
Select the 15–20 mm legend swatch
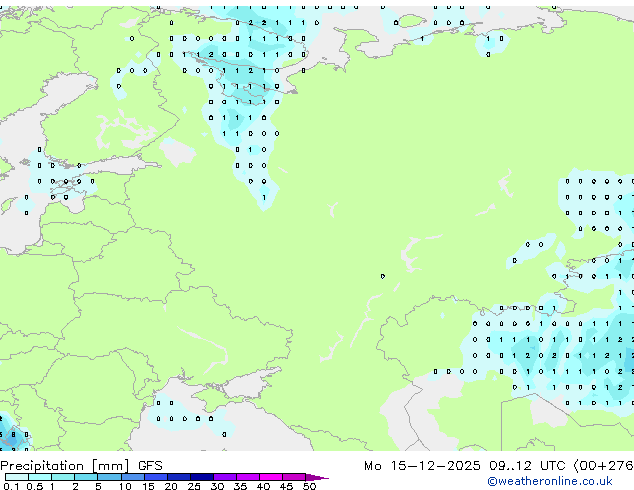[155, 477]
